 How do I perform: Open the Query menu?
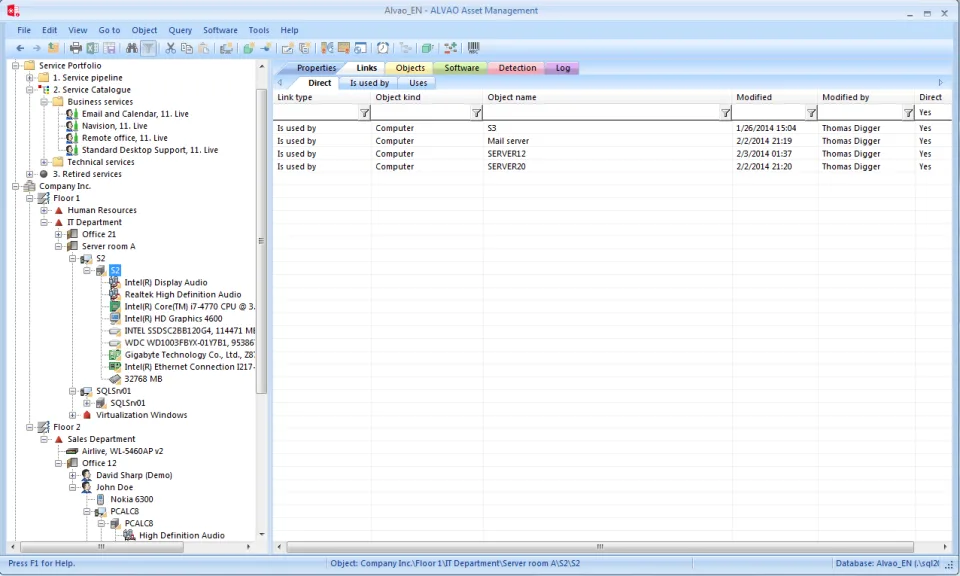180,30
